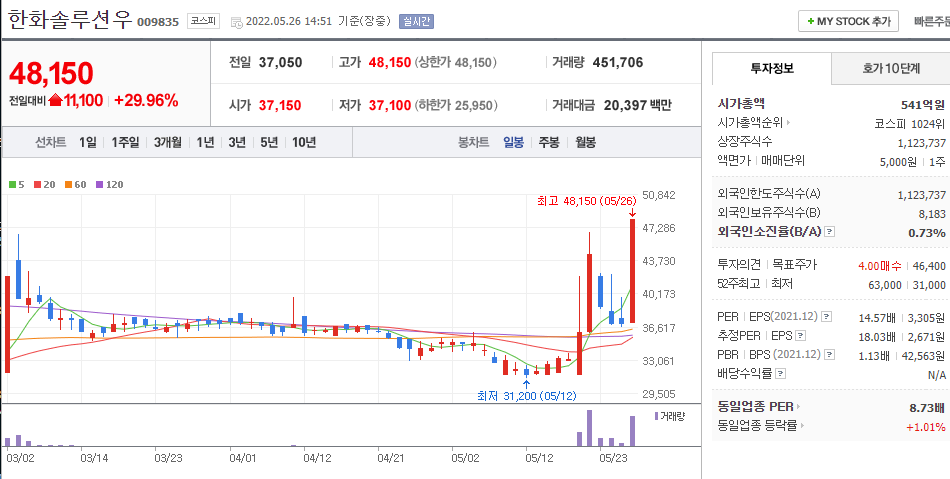The image size is (950, 479).
Task: Select the 5년 line chart period
Action: click(x=269, y=143)
